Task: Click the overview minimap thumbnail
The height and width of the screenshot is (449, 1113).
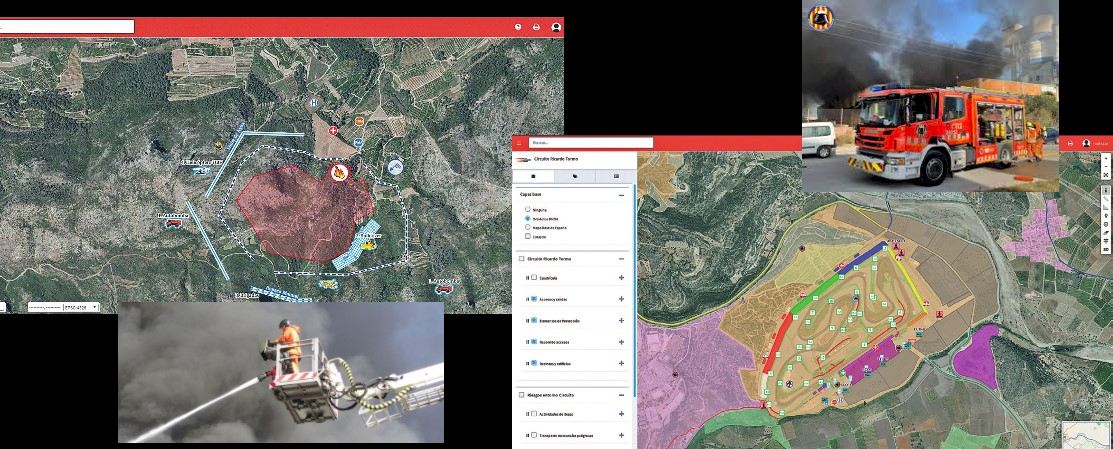Action: (x=1085, y=435)
